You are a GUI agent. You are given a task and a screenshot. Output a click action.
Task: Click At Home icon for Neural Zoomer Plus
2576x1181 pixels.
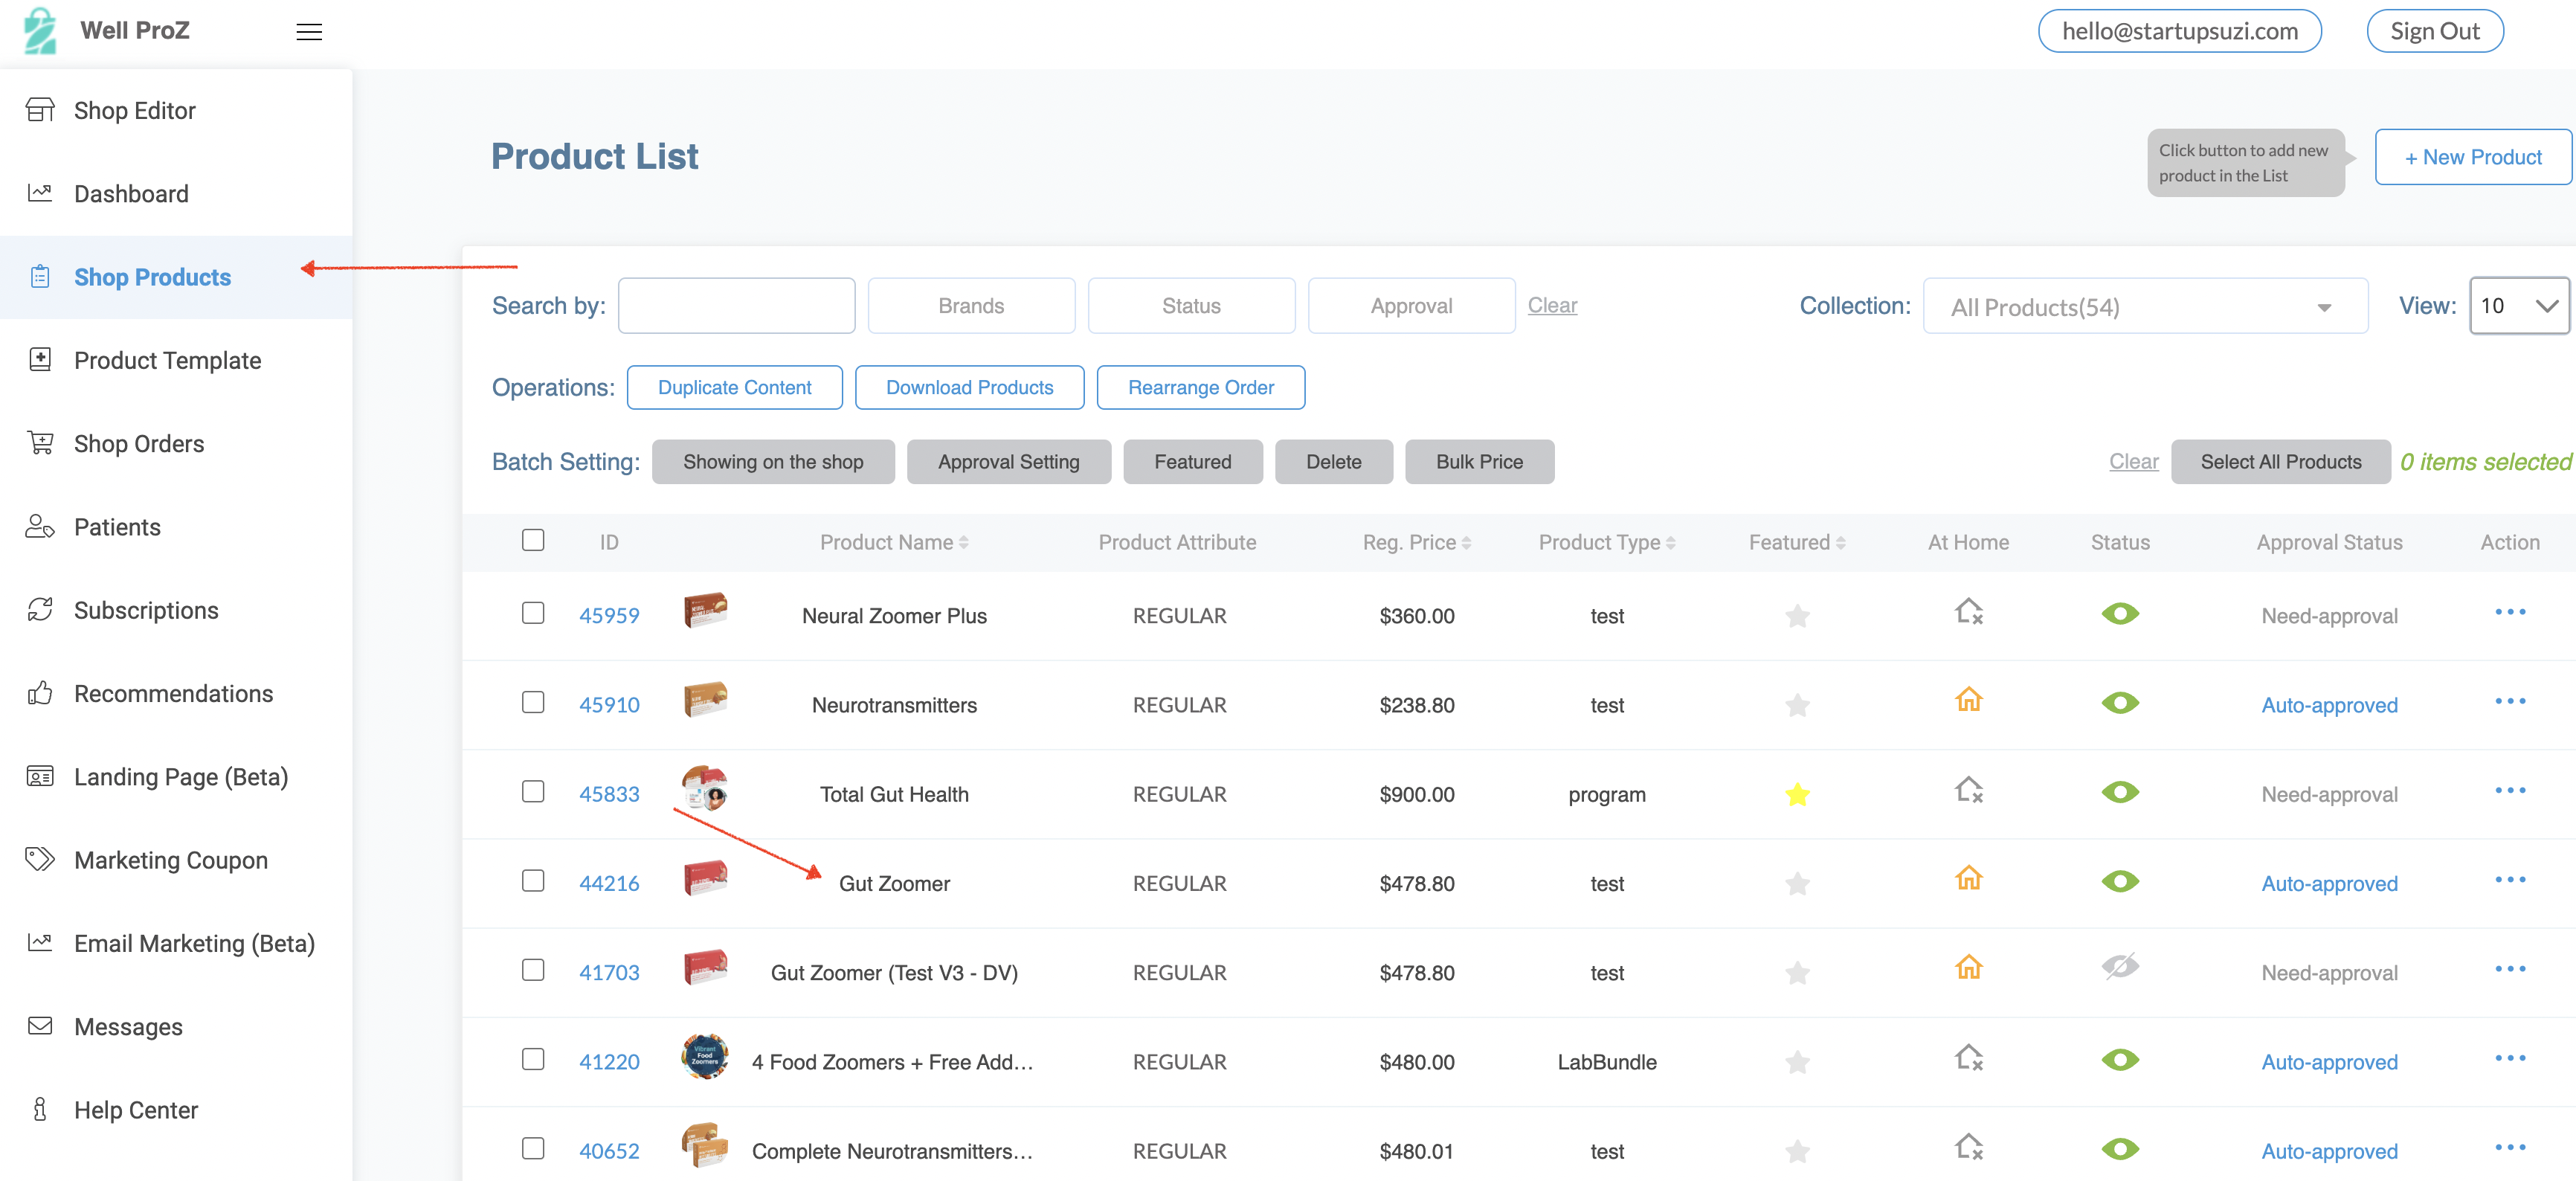[x=1968, y=611]
